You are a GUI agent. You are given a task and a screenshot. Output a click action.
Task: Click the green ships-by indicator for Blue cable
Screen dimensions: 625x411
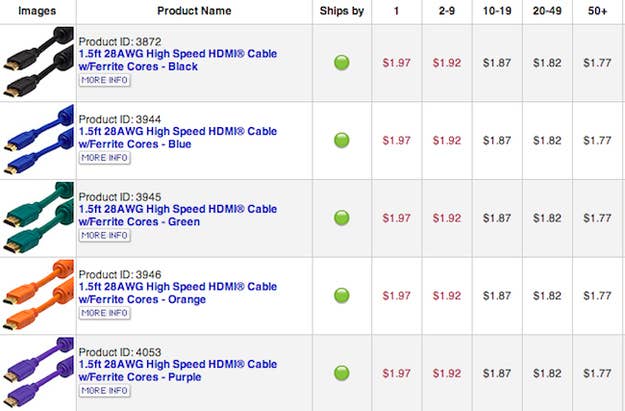(342, 140)
